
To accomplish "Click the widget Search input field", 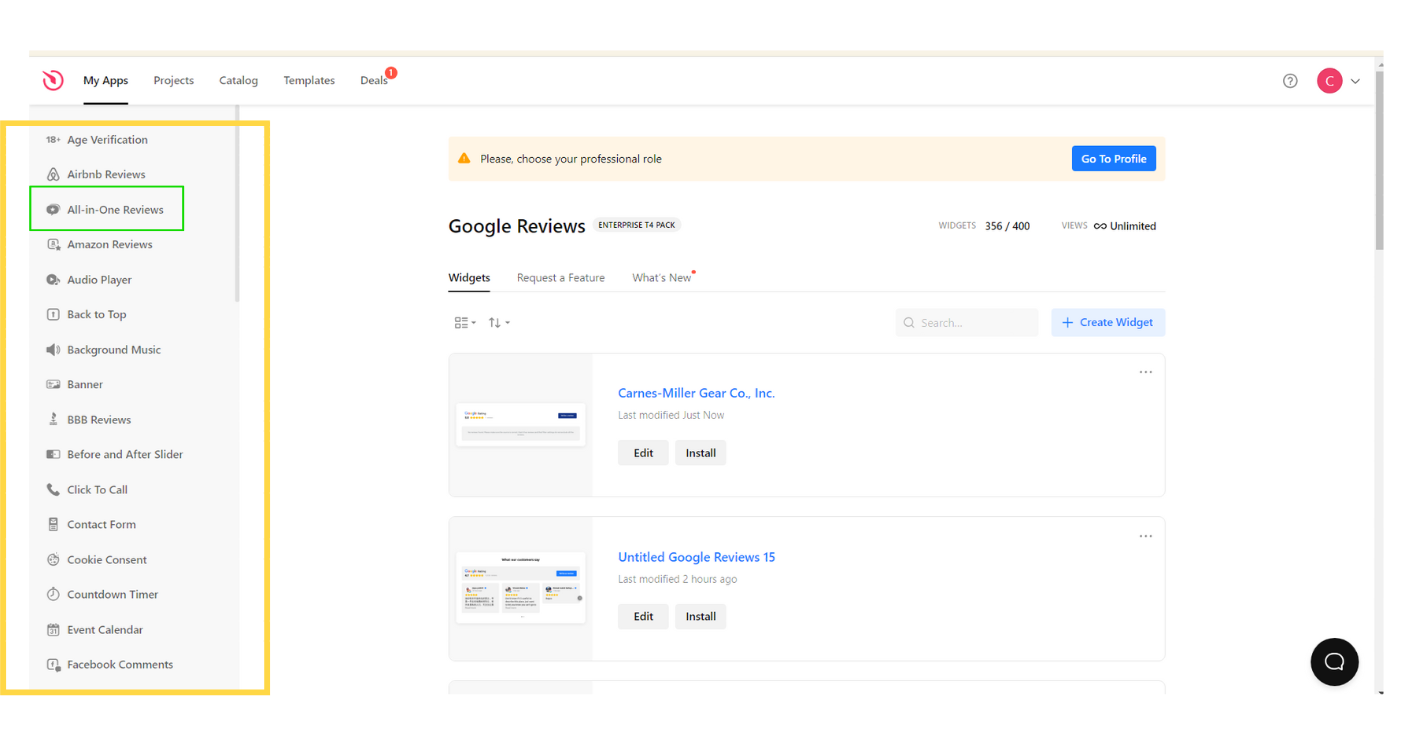I will pyautogui.click(x=967, y=322).
